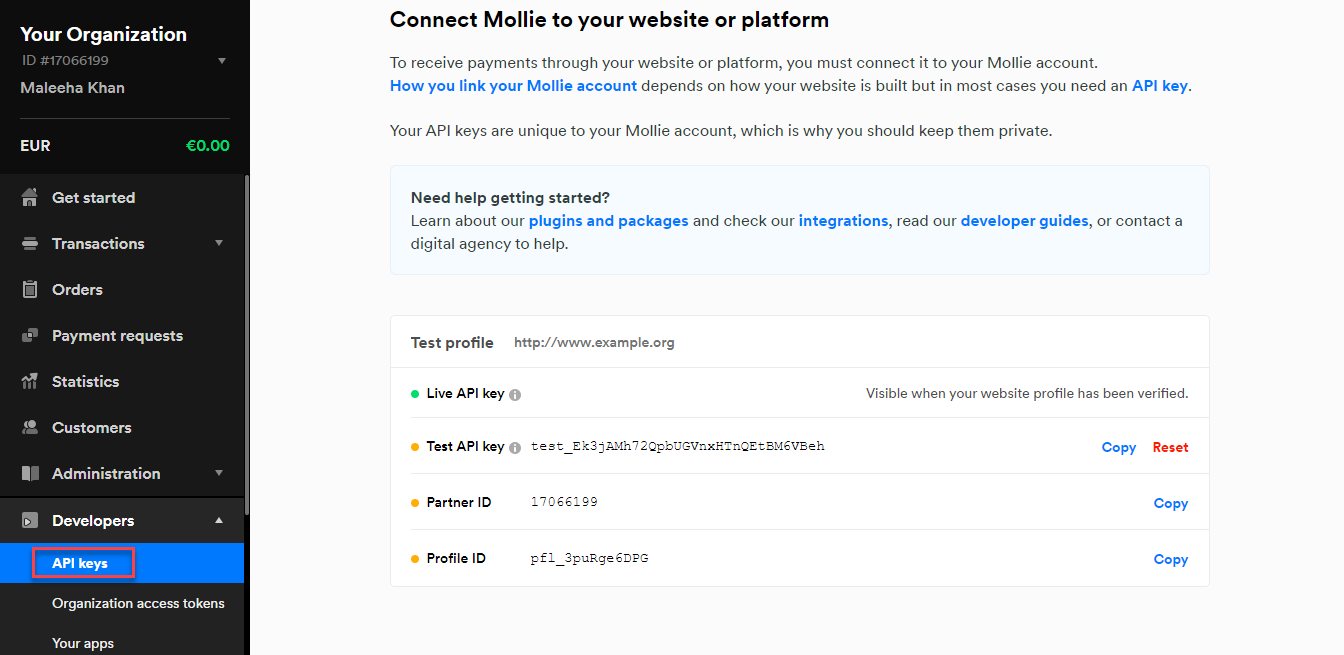Select the API keys menu item

click(80, 563)
